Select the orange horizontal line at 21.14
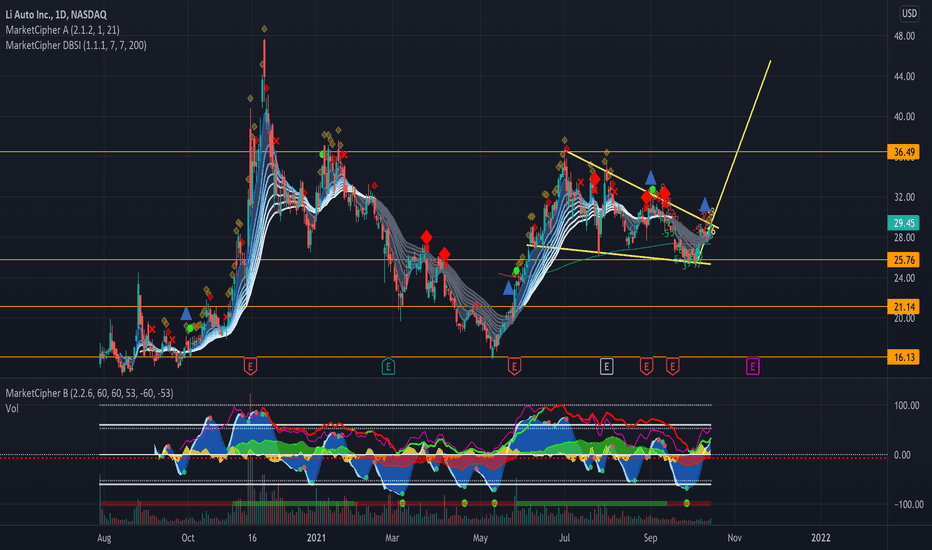Screen dimensions: 932x550 tap(443, 307)
